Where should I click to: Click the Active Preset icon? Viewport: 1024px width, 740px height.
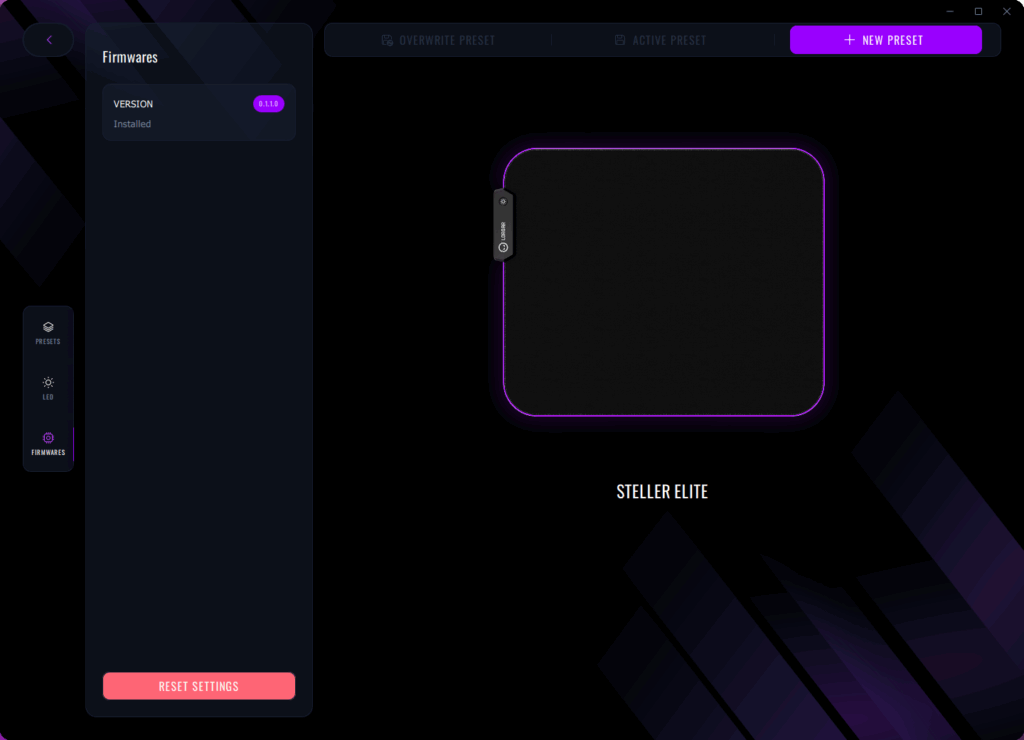[620, 40]
